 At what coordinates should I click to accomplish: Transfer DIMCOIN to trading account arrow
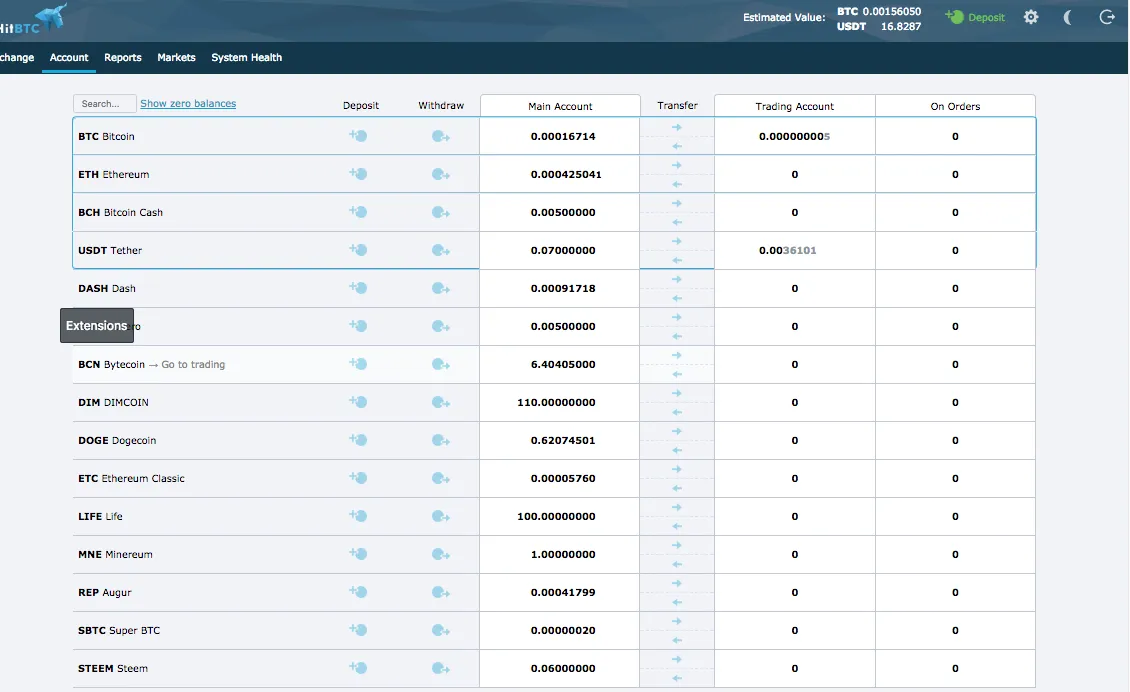(677, 394)
